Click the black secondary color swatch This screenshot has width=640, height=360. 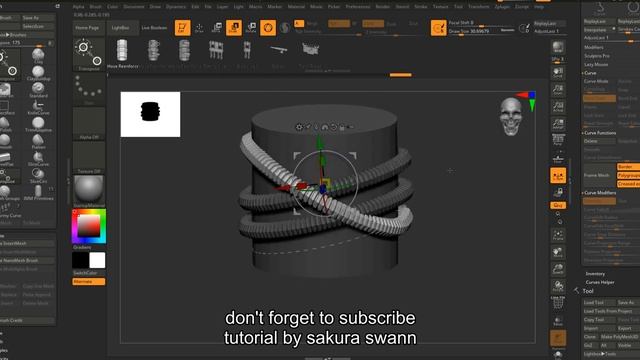click(80, 260)
